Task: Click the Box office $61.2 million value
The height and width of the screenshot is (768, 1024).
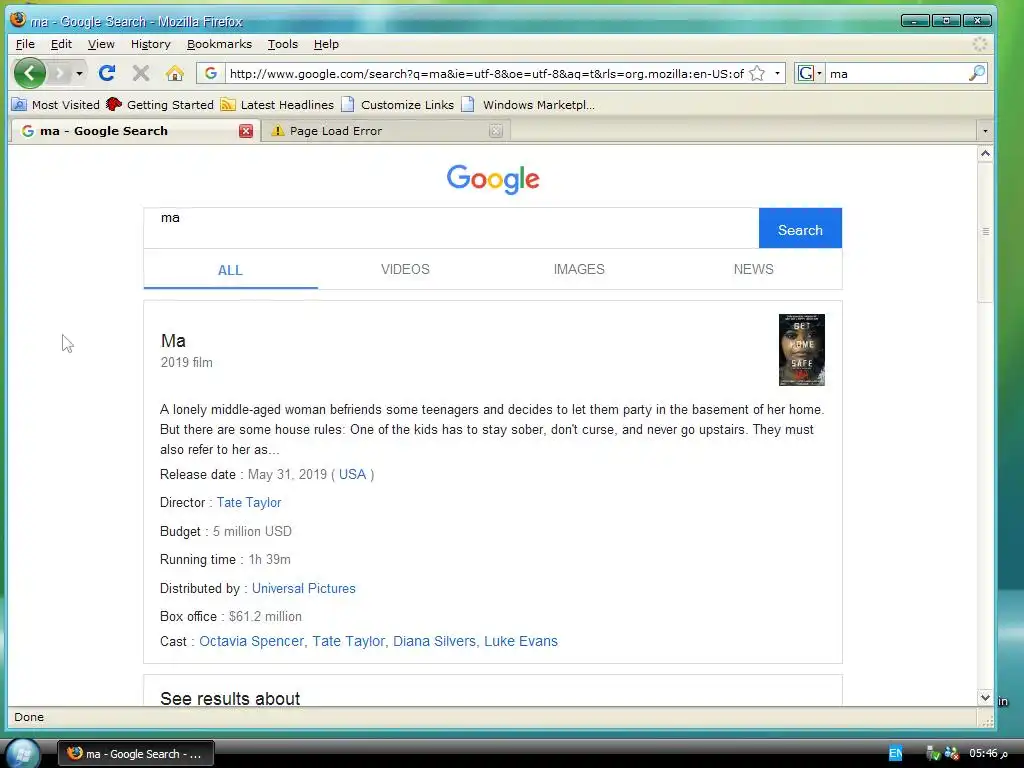Action: point(265,616)
